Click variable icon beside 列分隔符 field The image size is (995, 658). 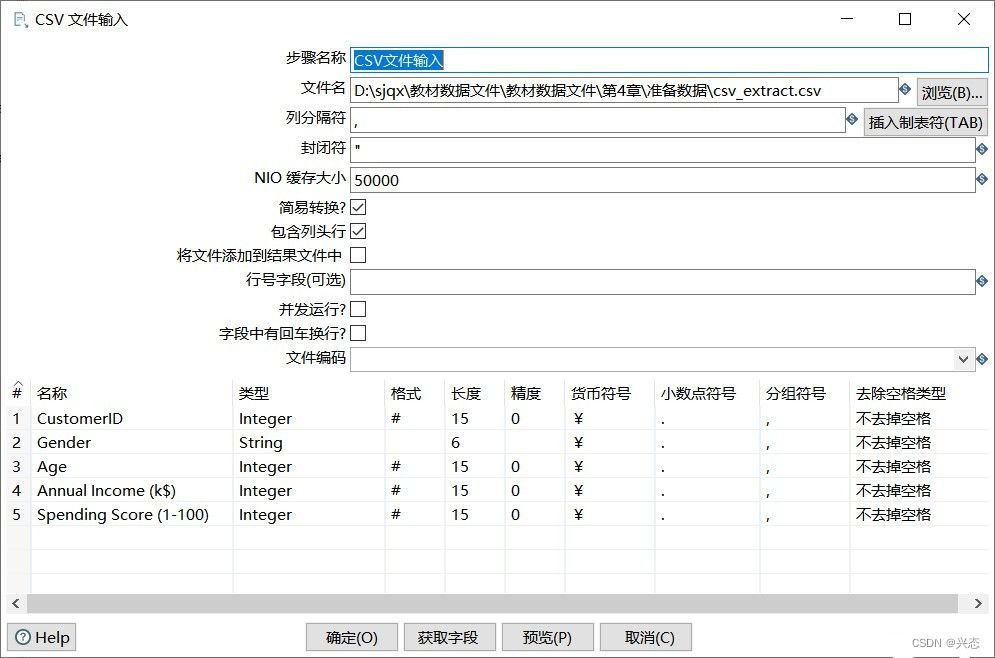point(852,119)
